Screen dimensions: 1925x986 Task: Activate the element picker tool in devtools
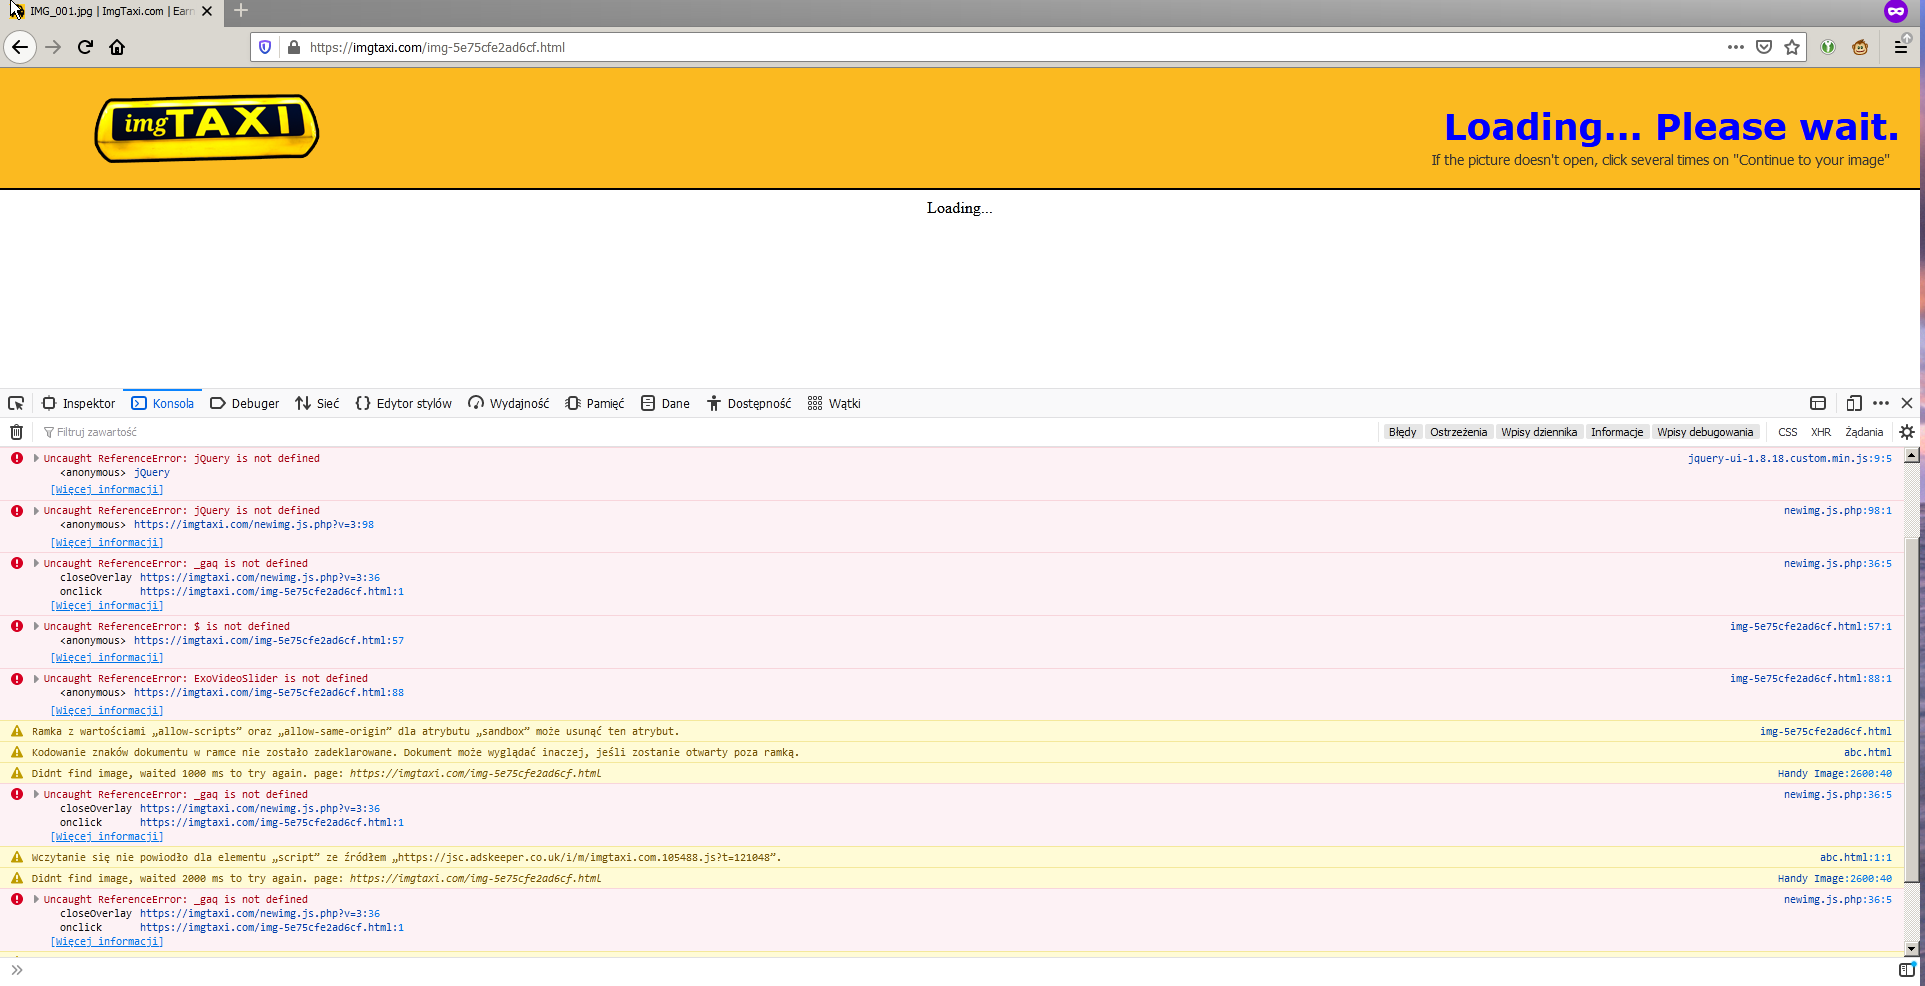[16, 403]
